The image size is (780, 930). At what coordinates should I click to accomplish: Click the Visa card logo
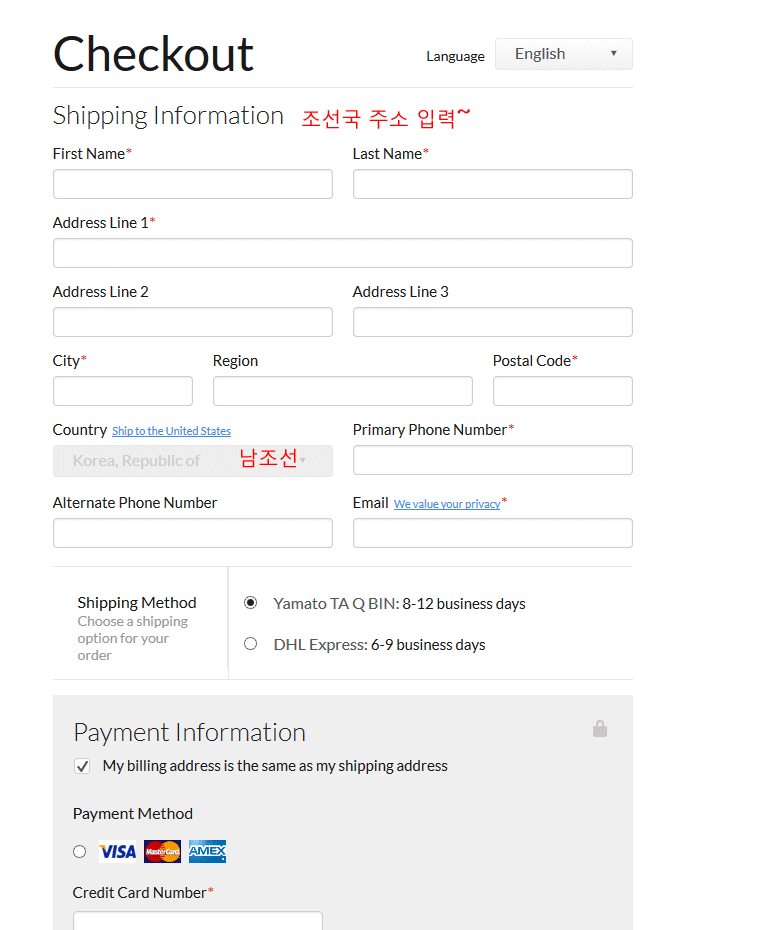117,852
